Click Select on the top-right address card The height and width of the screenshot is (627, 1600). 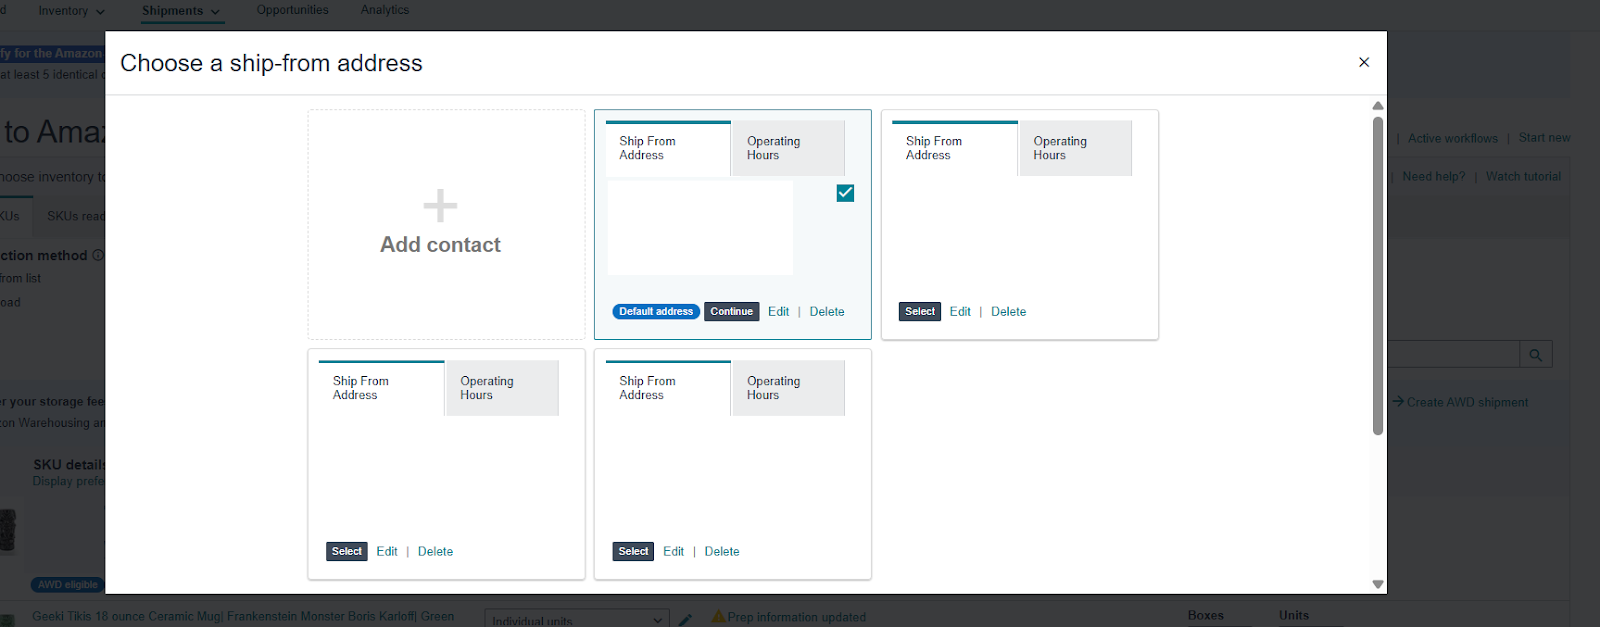(919, 312)
